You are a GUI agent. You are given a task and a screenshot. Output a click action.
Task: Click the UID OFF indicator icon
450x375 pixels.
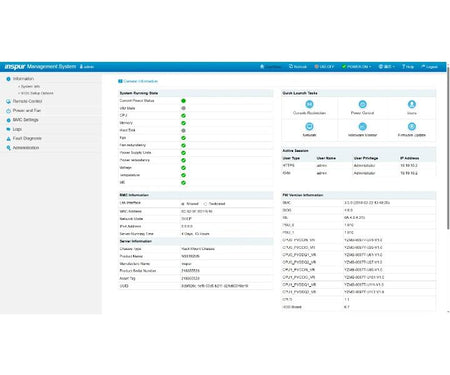[317, 67]
